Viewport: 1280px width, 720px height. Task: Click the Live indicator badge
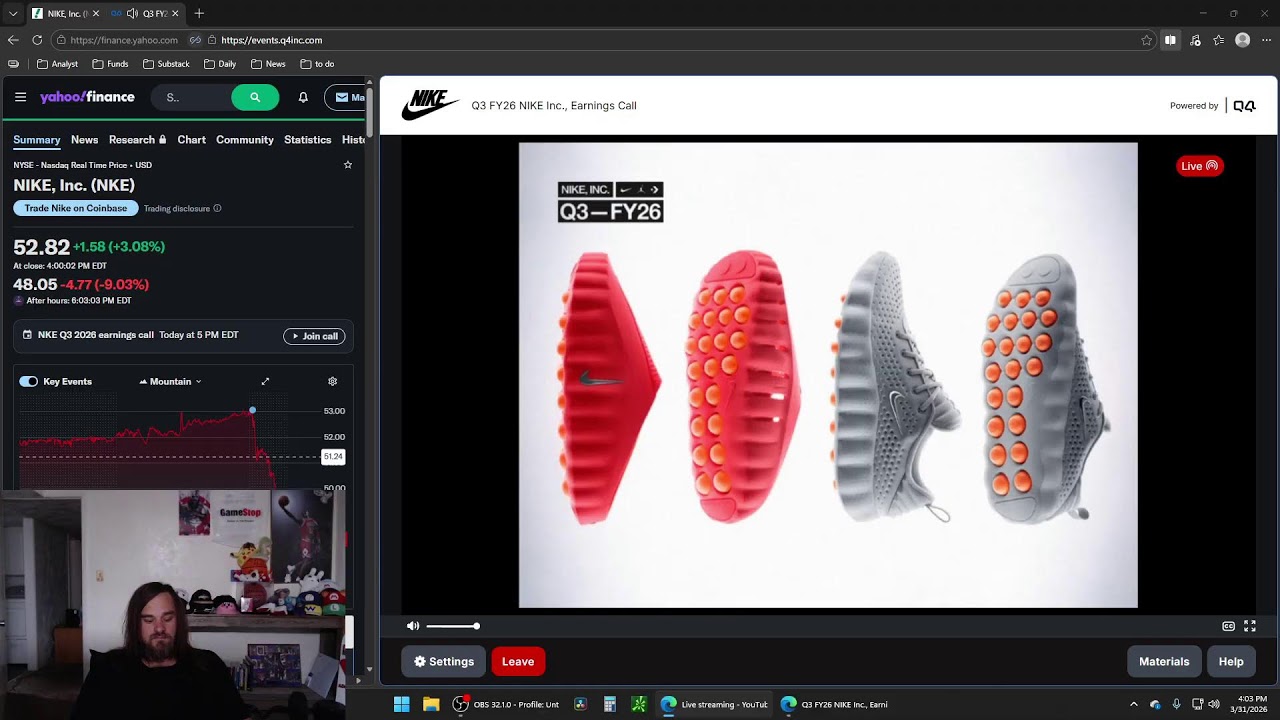pyautogui.click(x=1199, y=166)
